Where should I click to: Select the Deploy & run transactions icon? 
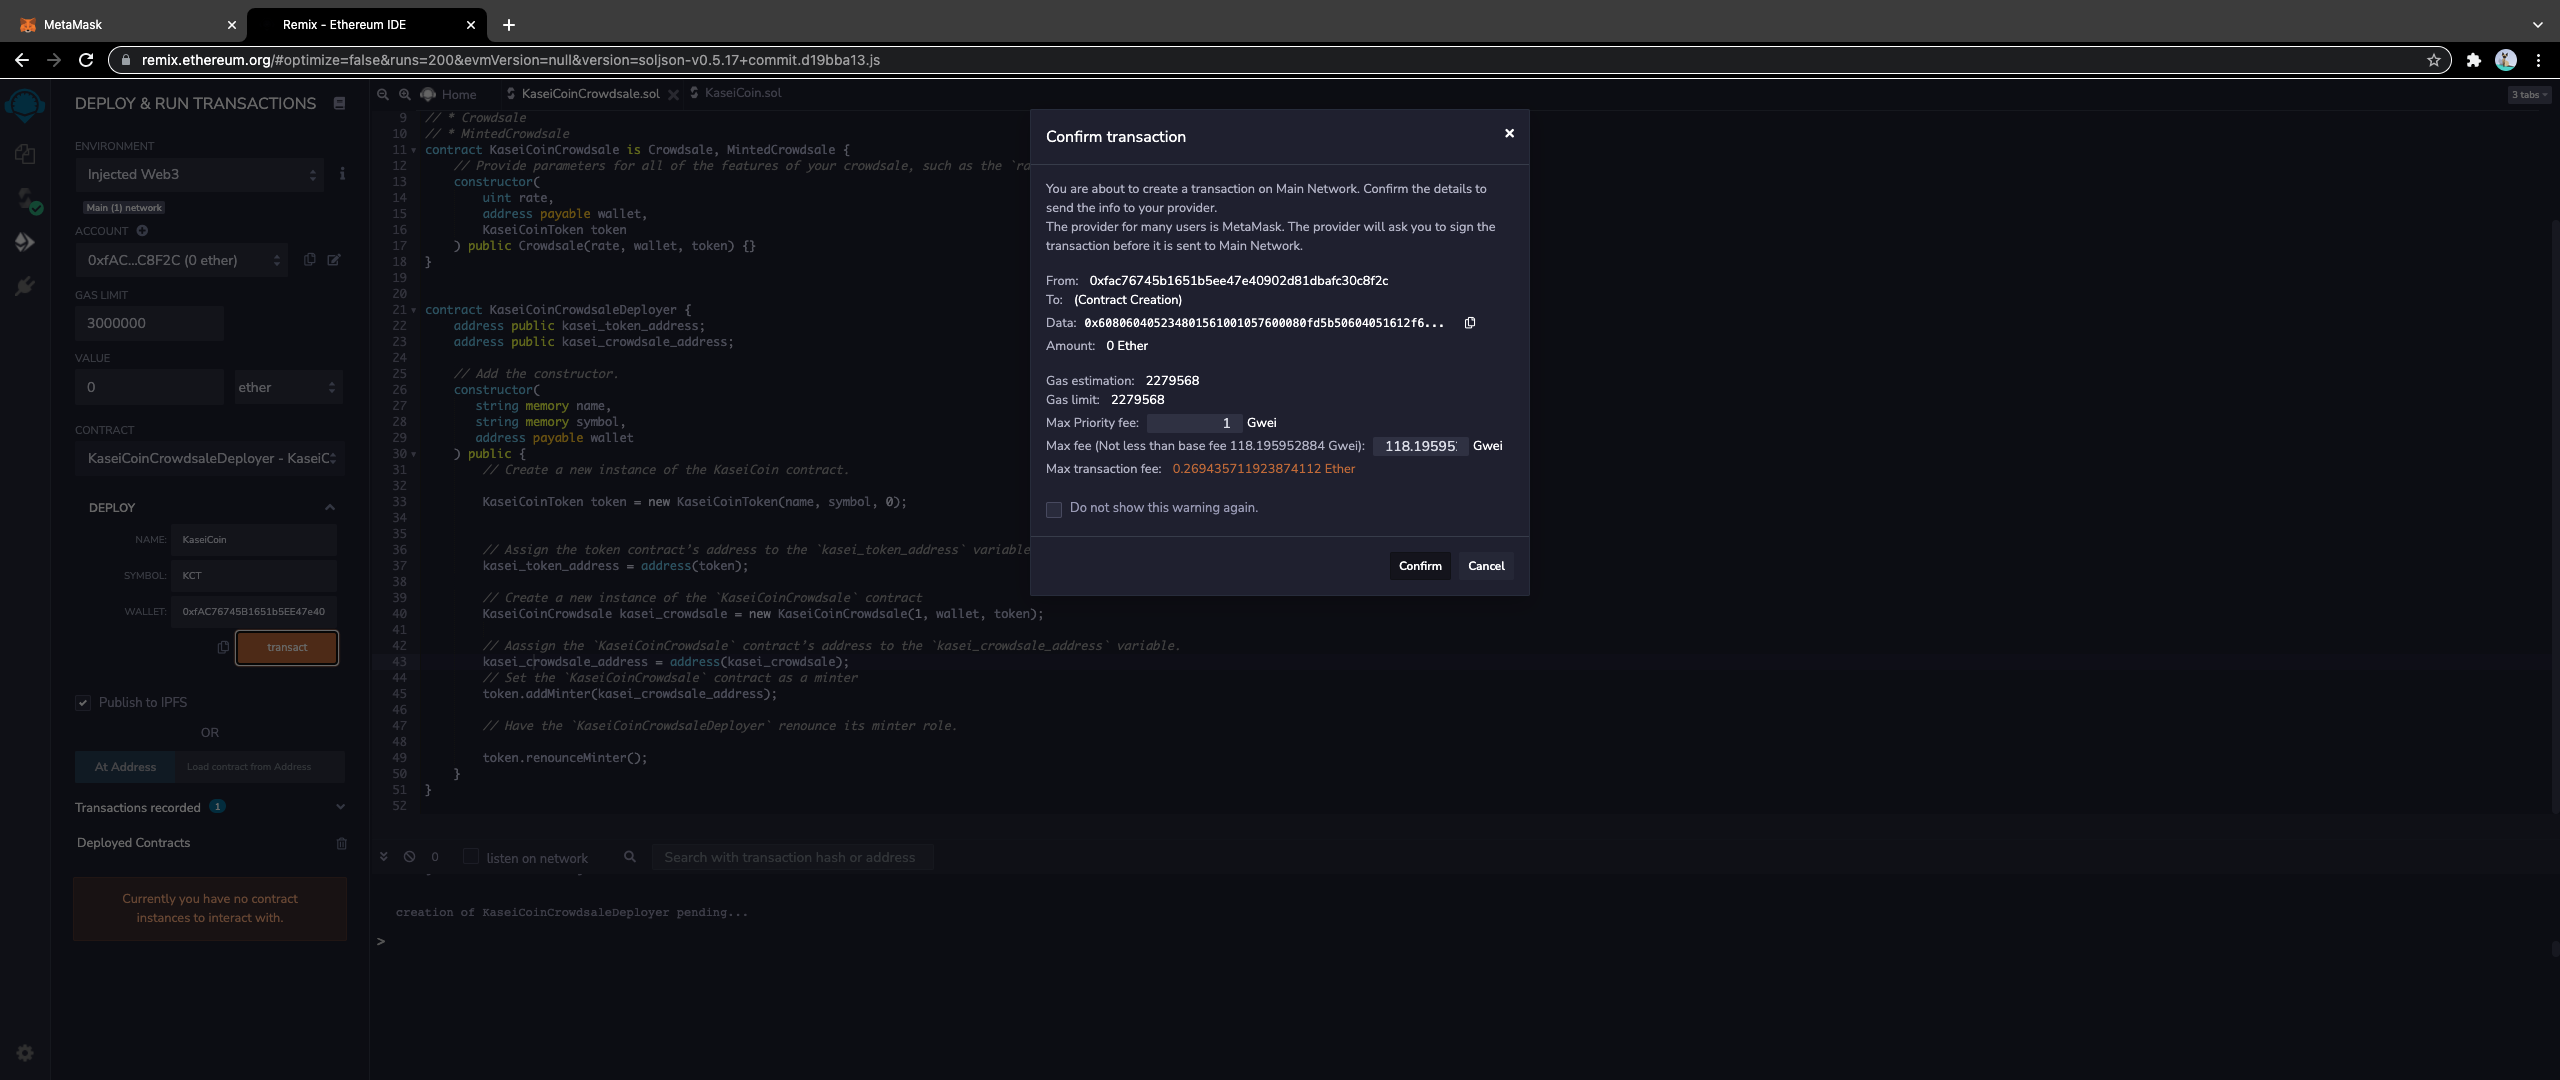(x=25, y=242)
